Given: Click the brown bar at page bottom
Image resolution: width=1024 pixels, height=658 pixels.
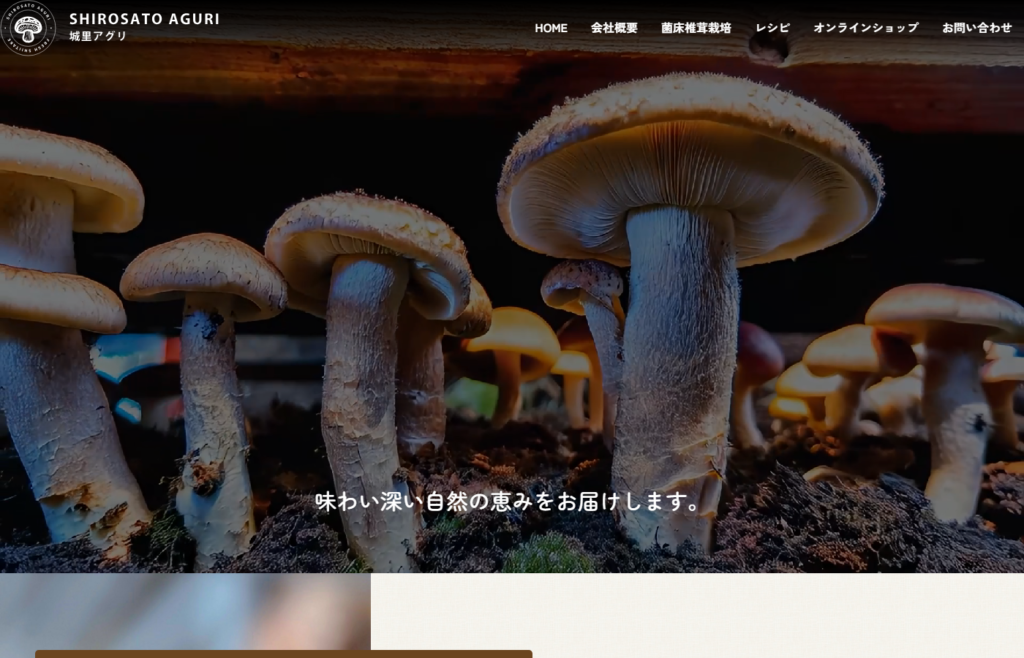Looking at the screenshot, I should [x=283, y=653].
